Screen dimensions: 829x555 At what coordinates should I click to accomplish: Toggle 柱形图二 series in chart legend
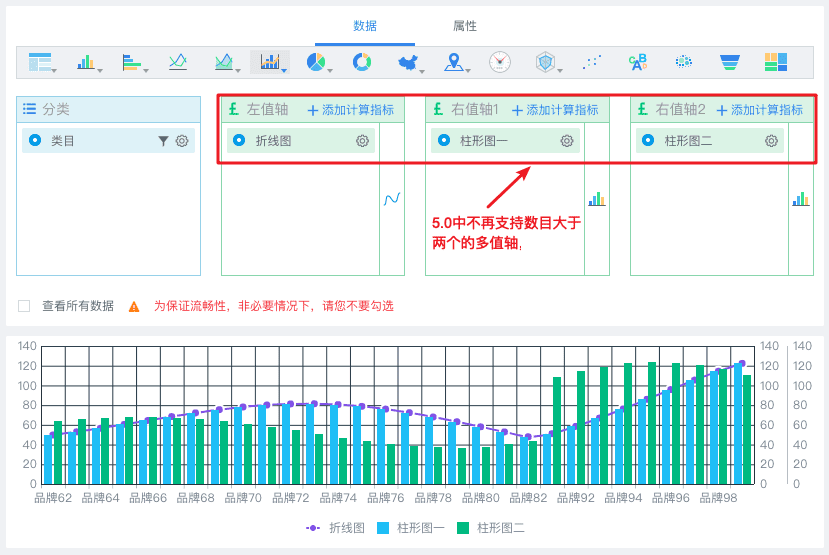click(x=491, y=528)
